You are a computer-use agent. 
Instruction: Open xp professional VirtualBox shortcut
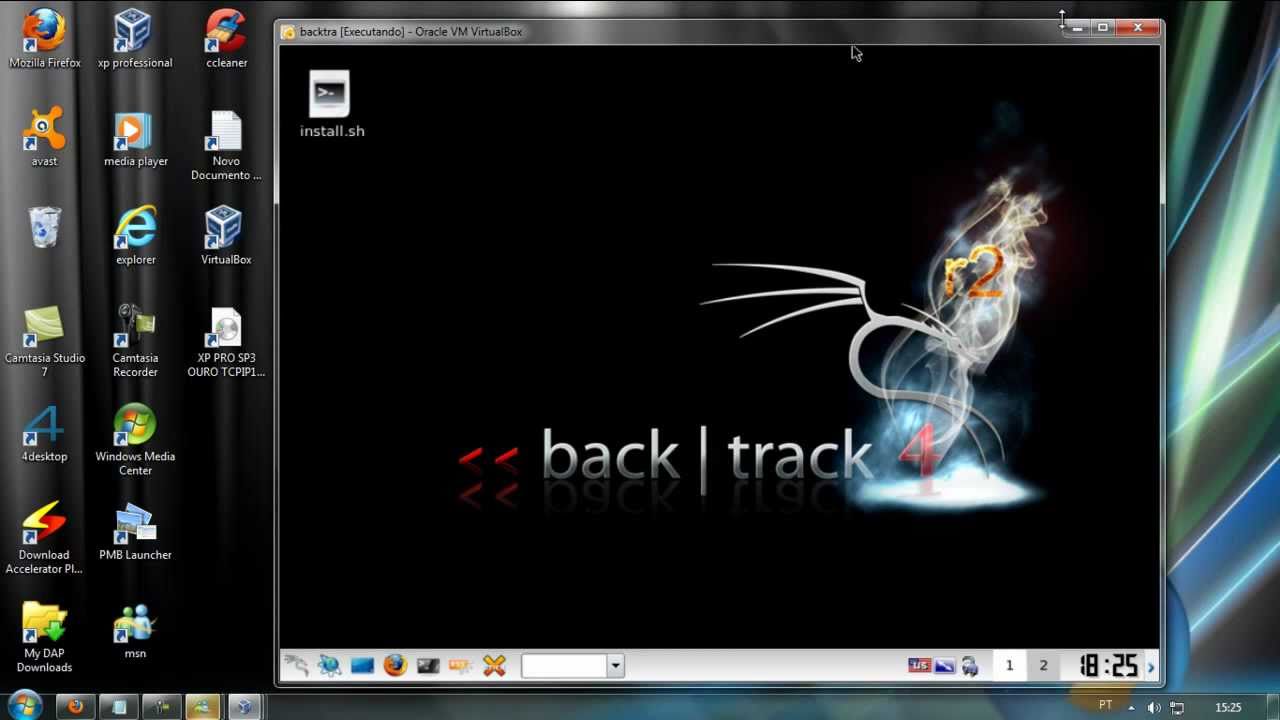(135, 40)
